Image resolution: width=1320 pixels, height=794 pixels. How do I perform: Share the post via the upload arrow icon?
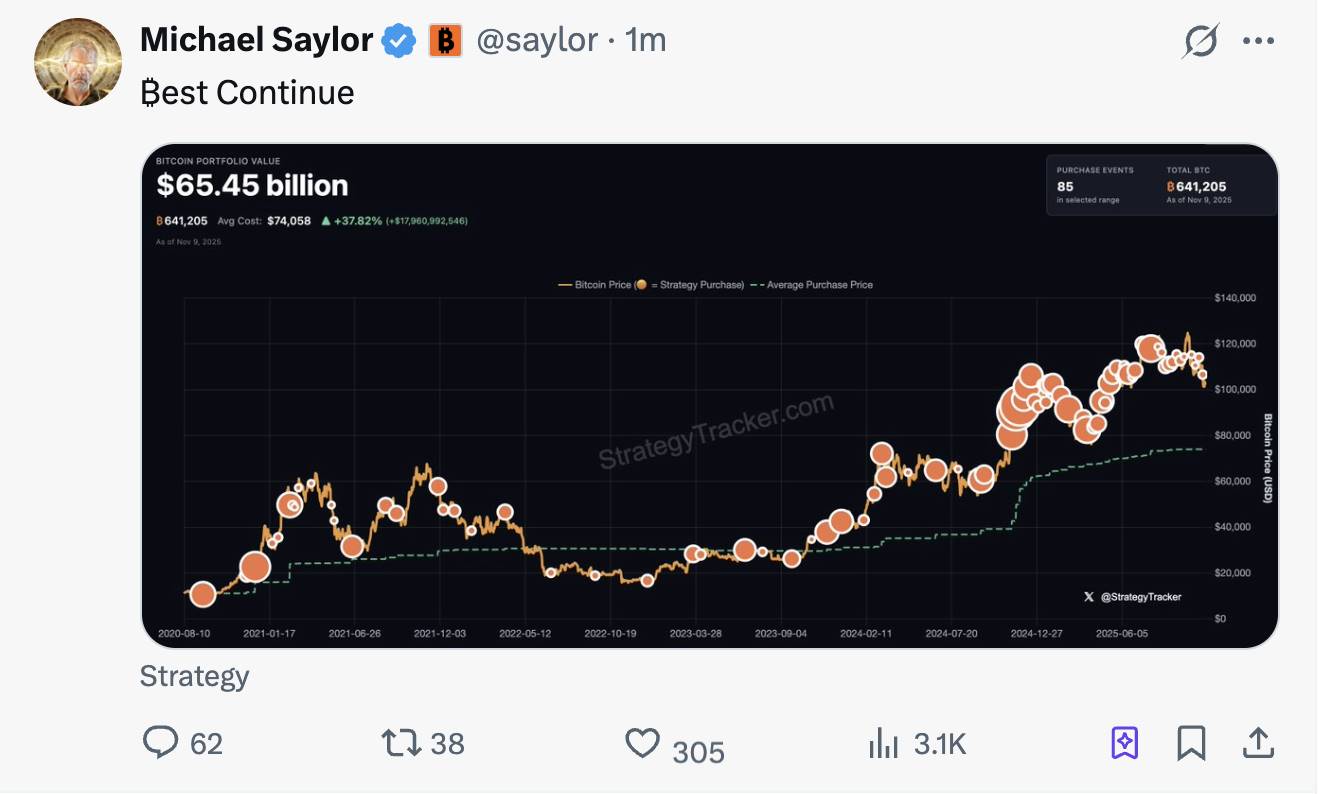coord(1258,743)
